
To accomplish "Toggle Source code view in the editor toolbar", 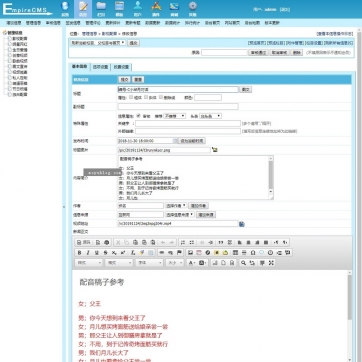I will pyautogui.click(x=84, y=242).
